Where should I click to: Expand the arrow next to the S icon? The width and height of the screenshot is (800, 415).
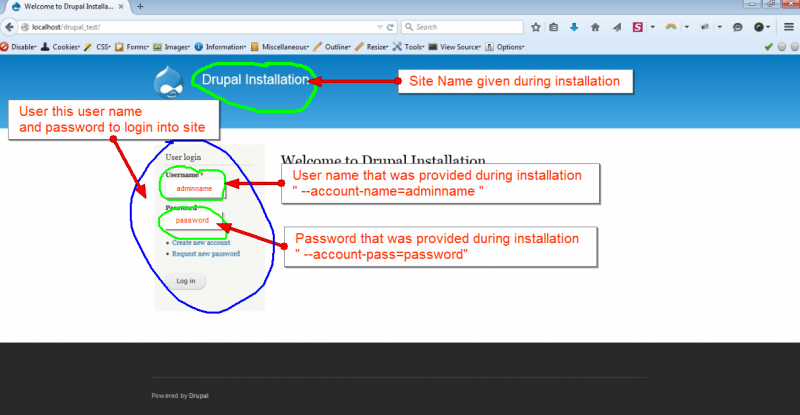click(653, 27)
